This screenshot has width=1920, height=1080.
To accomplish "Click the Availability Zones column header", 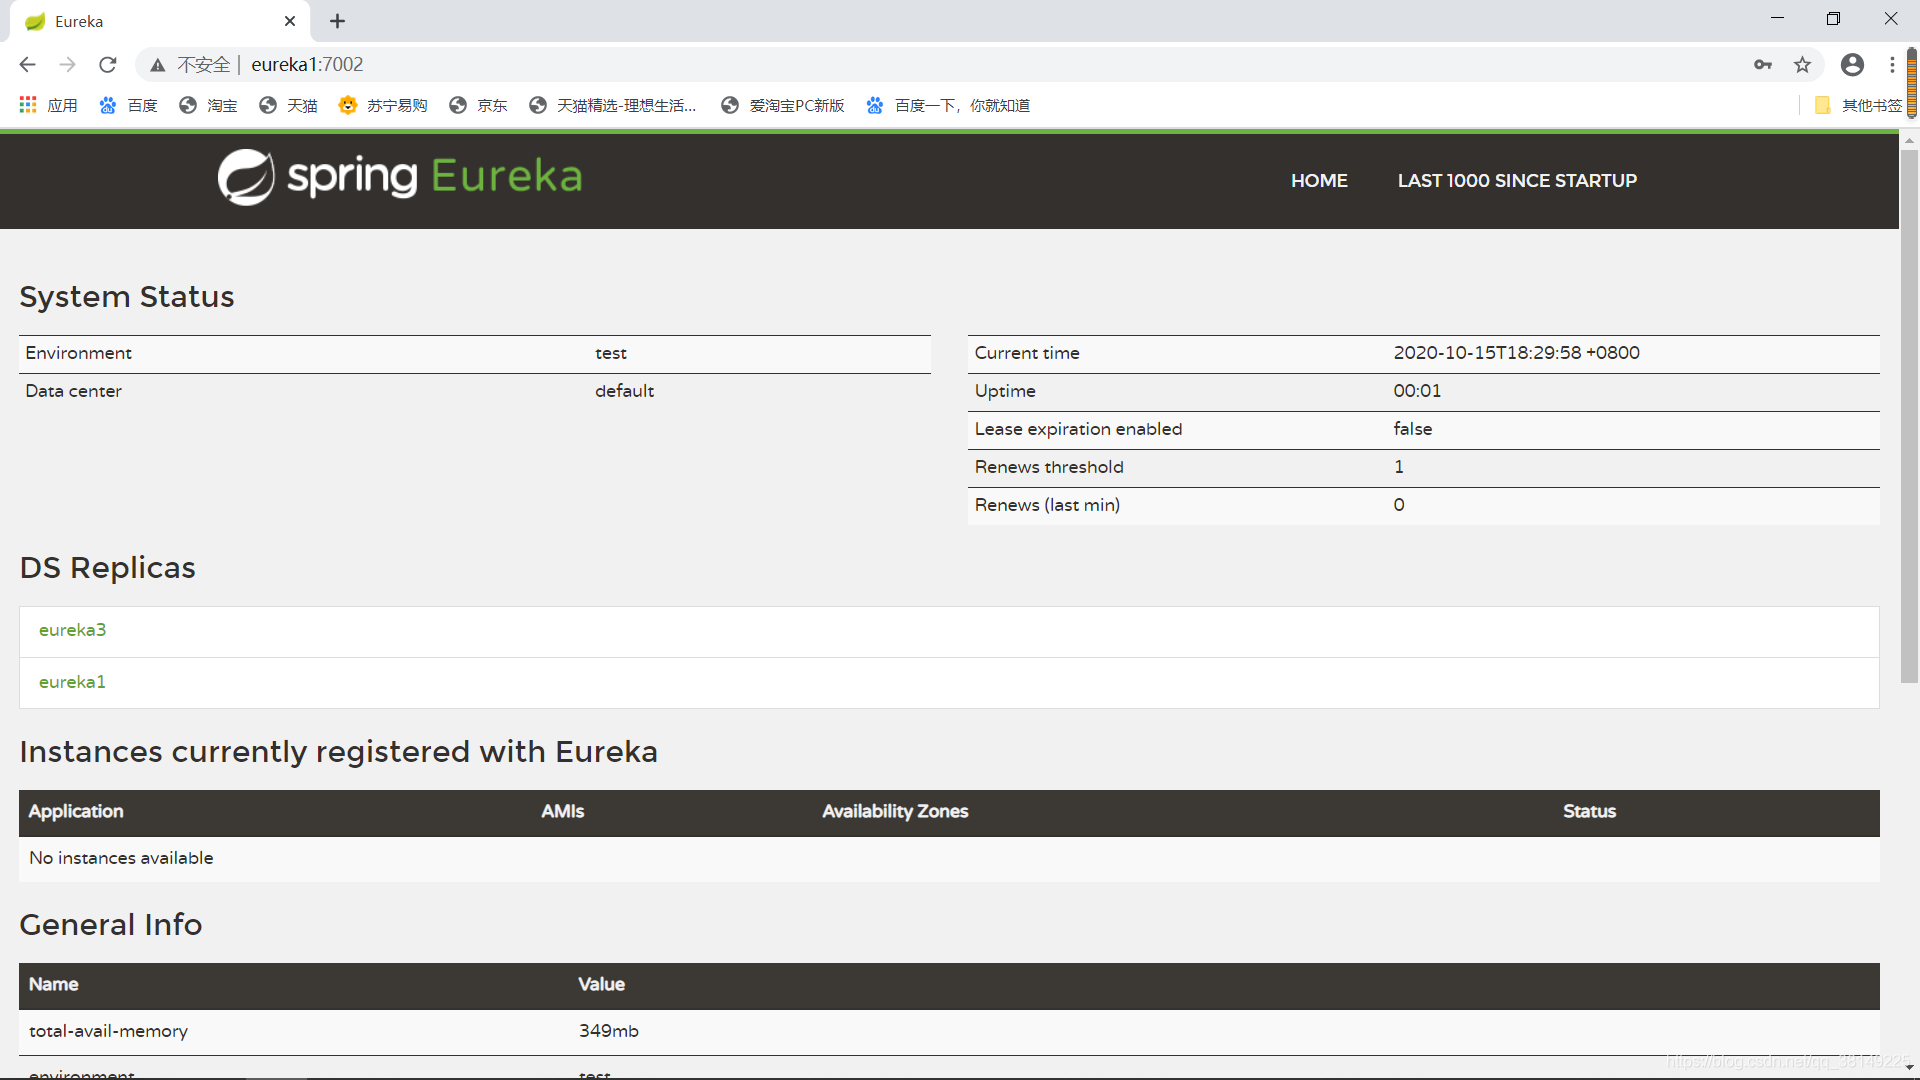I will tap(895, 812).
